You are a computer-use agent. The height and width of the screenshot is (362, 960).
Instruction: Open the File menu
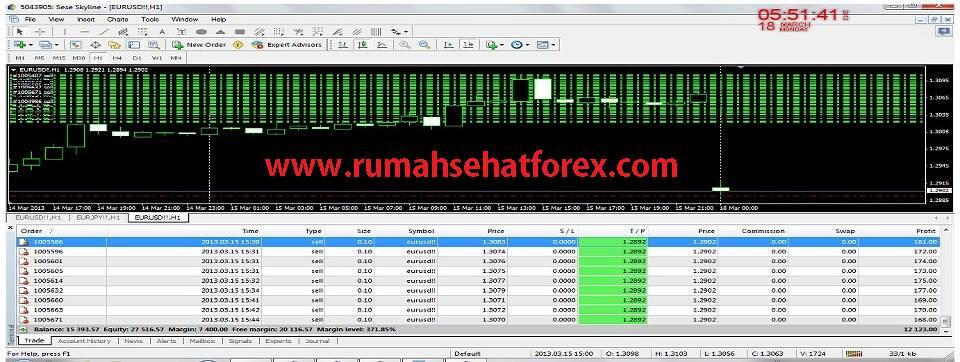coord(30,20)
